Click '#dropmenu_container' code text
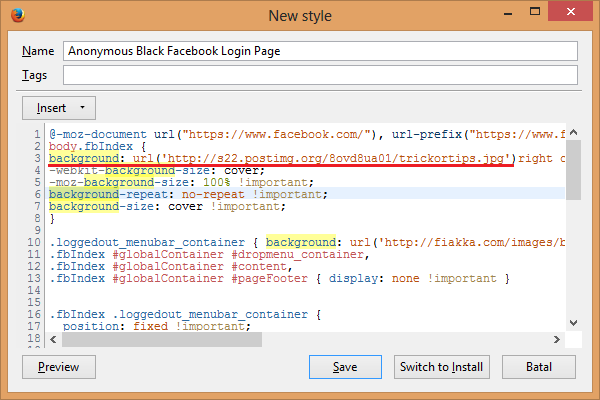The width and height of the screenshot is (600, 400). [x=300, y=254]
